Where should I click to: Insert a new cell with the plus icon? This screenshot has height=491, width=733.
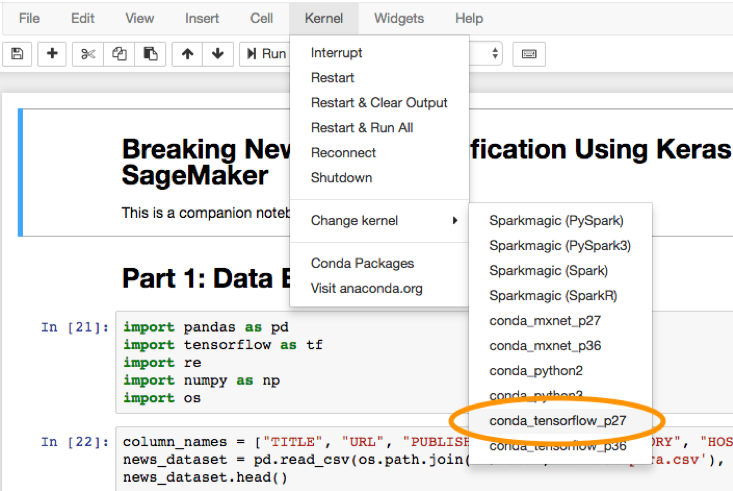coord(52,54)
